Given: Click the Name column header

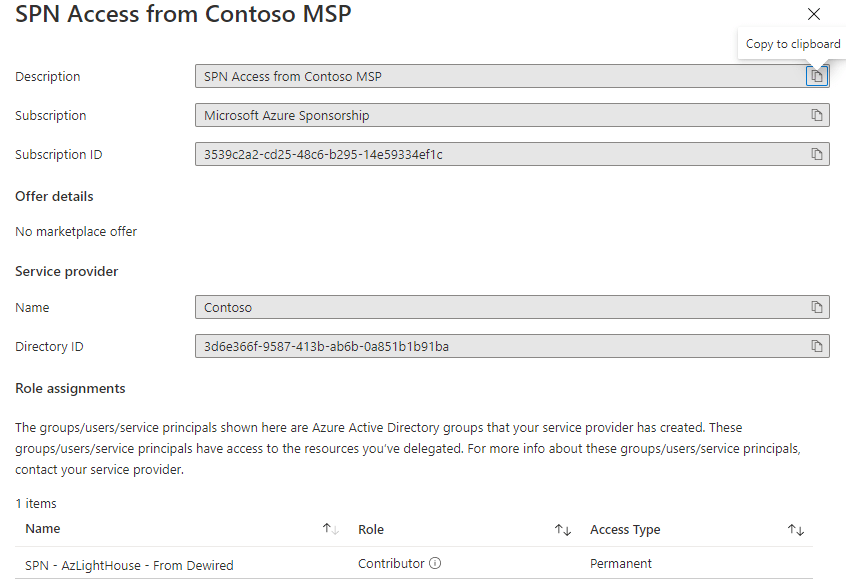Looking at the screenshot, I should pyautogui.click(x=43, y=529).
